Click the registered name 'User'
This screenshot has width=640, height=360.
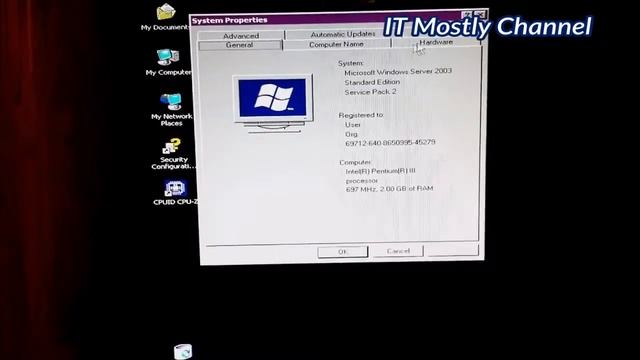coord(353,124)
